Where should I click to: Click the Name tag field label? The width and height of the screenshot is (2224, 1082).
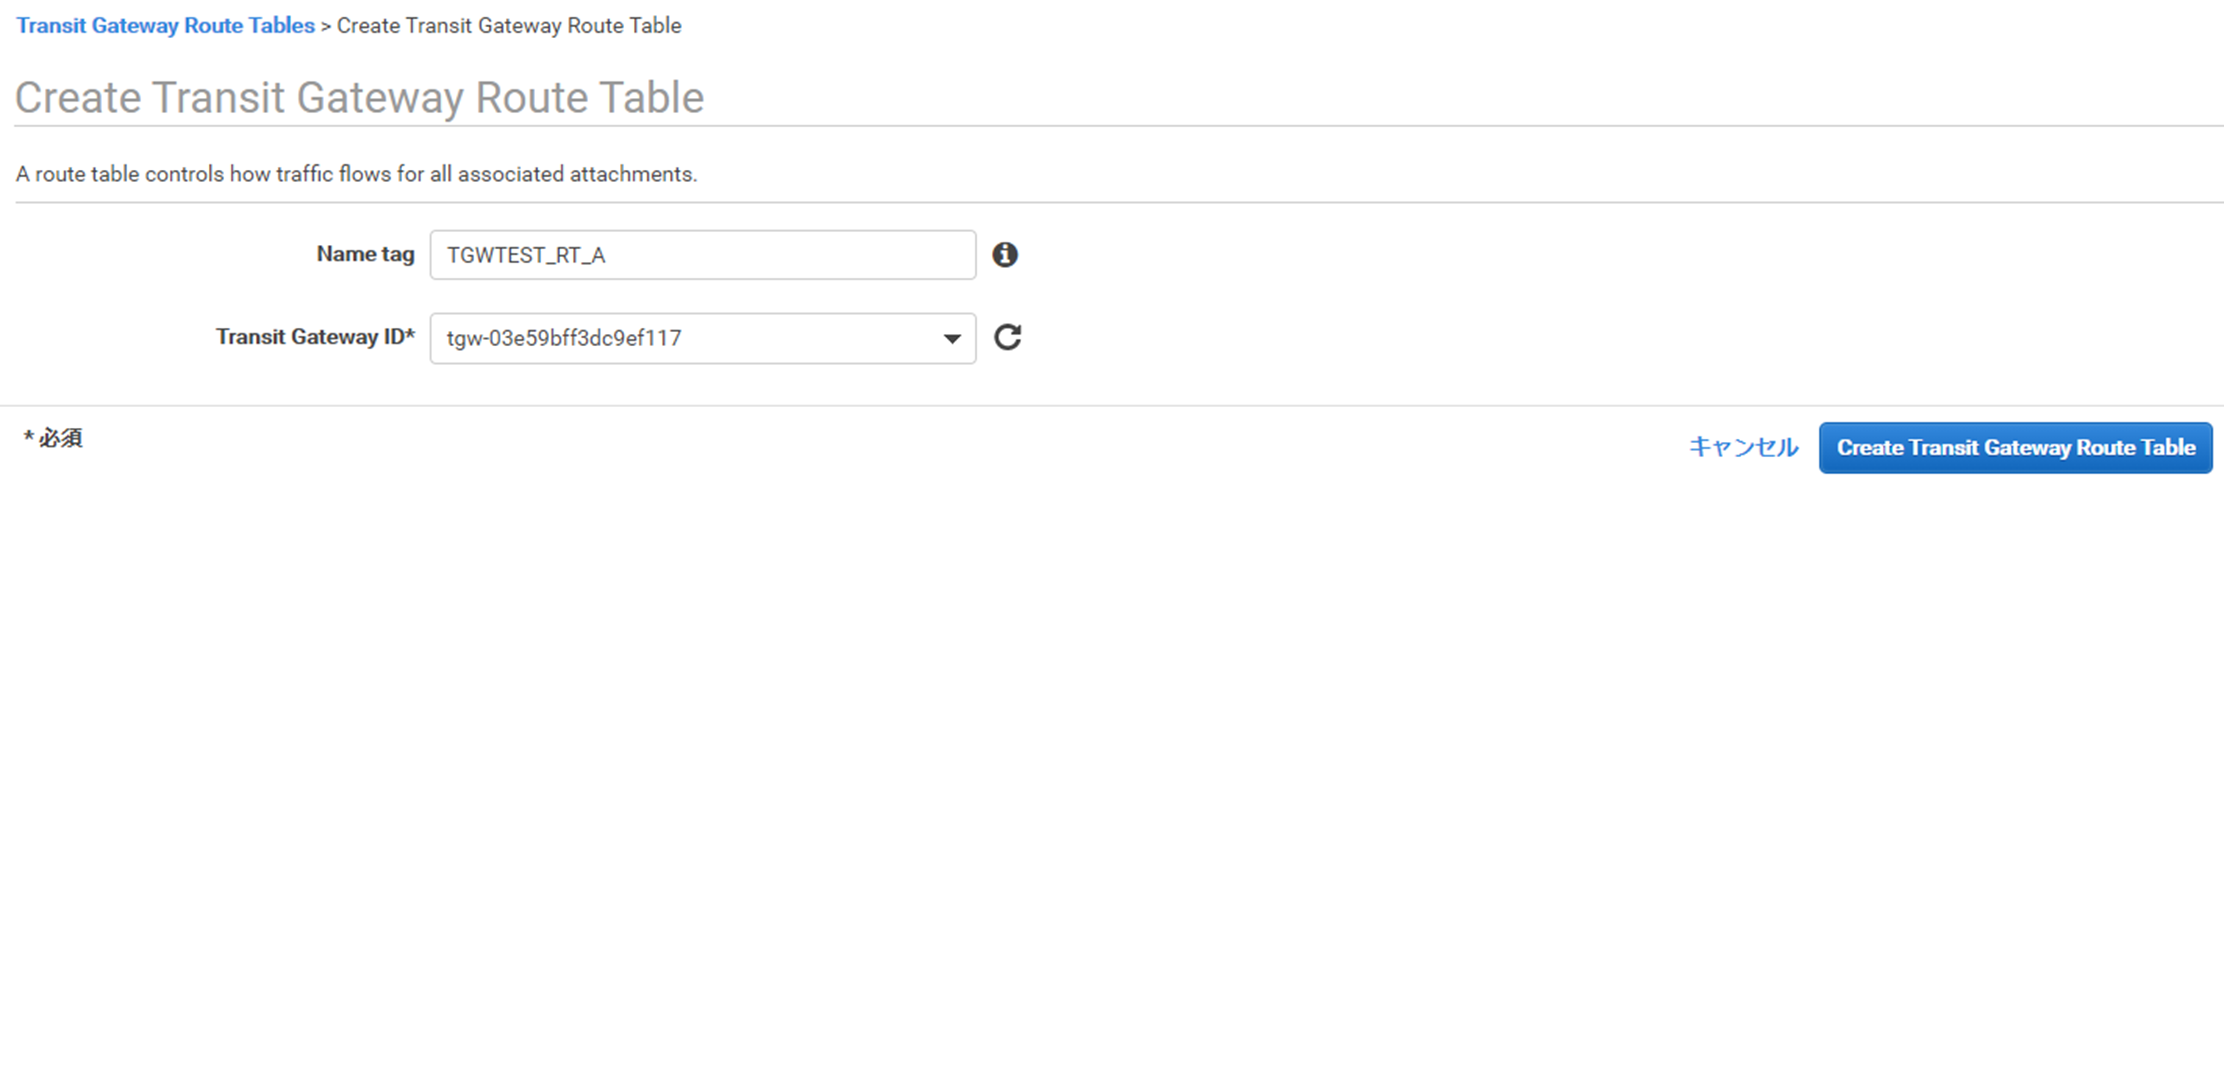365,254
